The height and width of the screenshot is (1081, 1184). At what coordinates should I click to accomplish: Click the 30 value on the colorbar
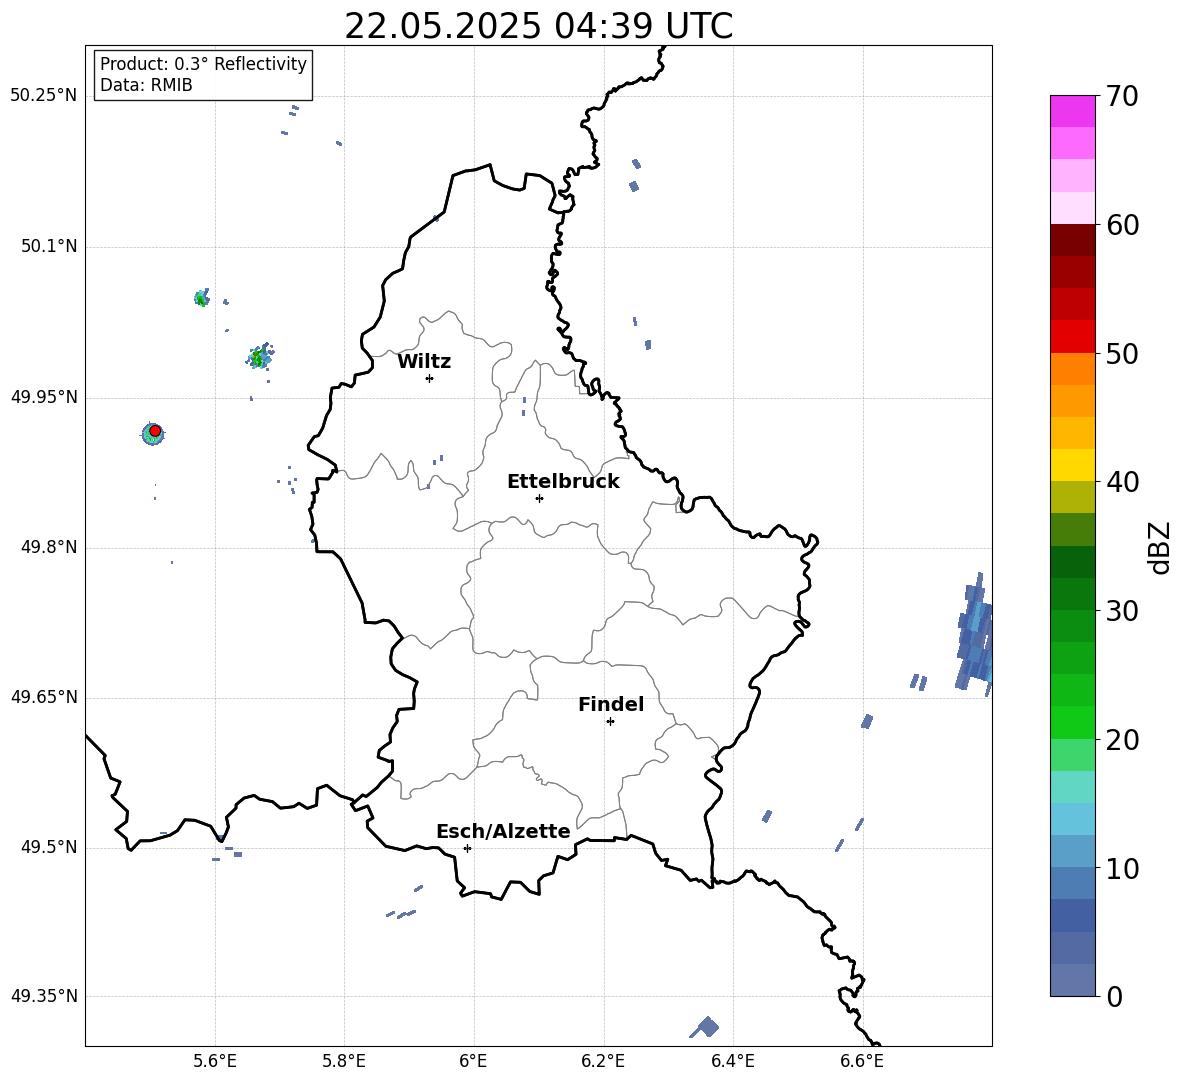pos(1122,611)
